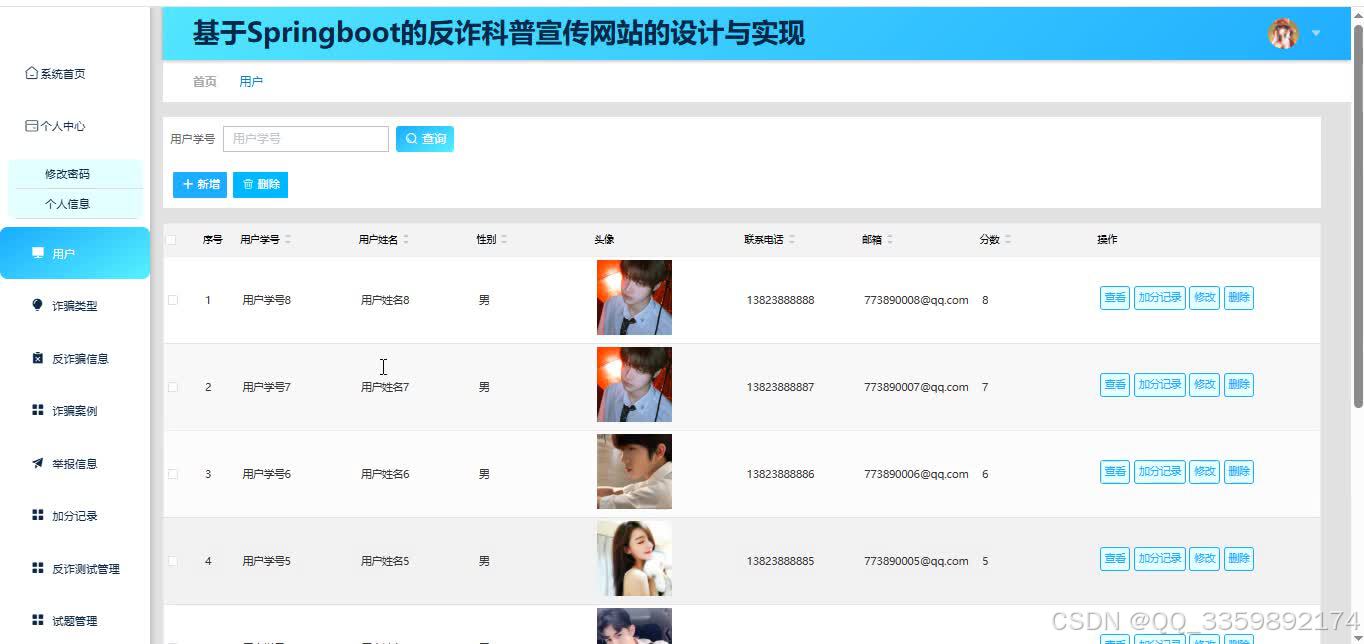This screenshot has width=1364, height=644.
Task: Check the row checkbox for 用户学号7
Action: tap(172, 387)
